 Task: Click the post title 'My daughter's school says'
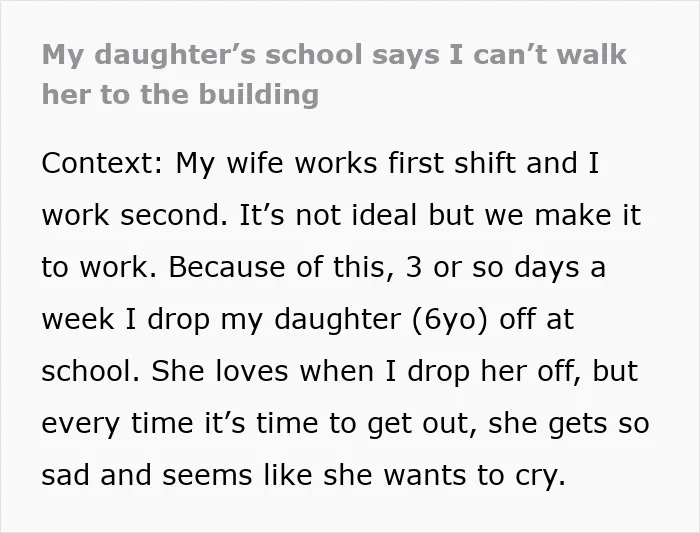point(241,55)
